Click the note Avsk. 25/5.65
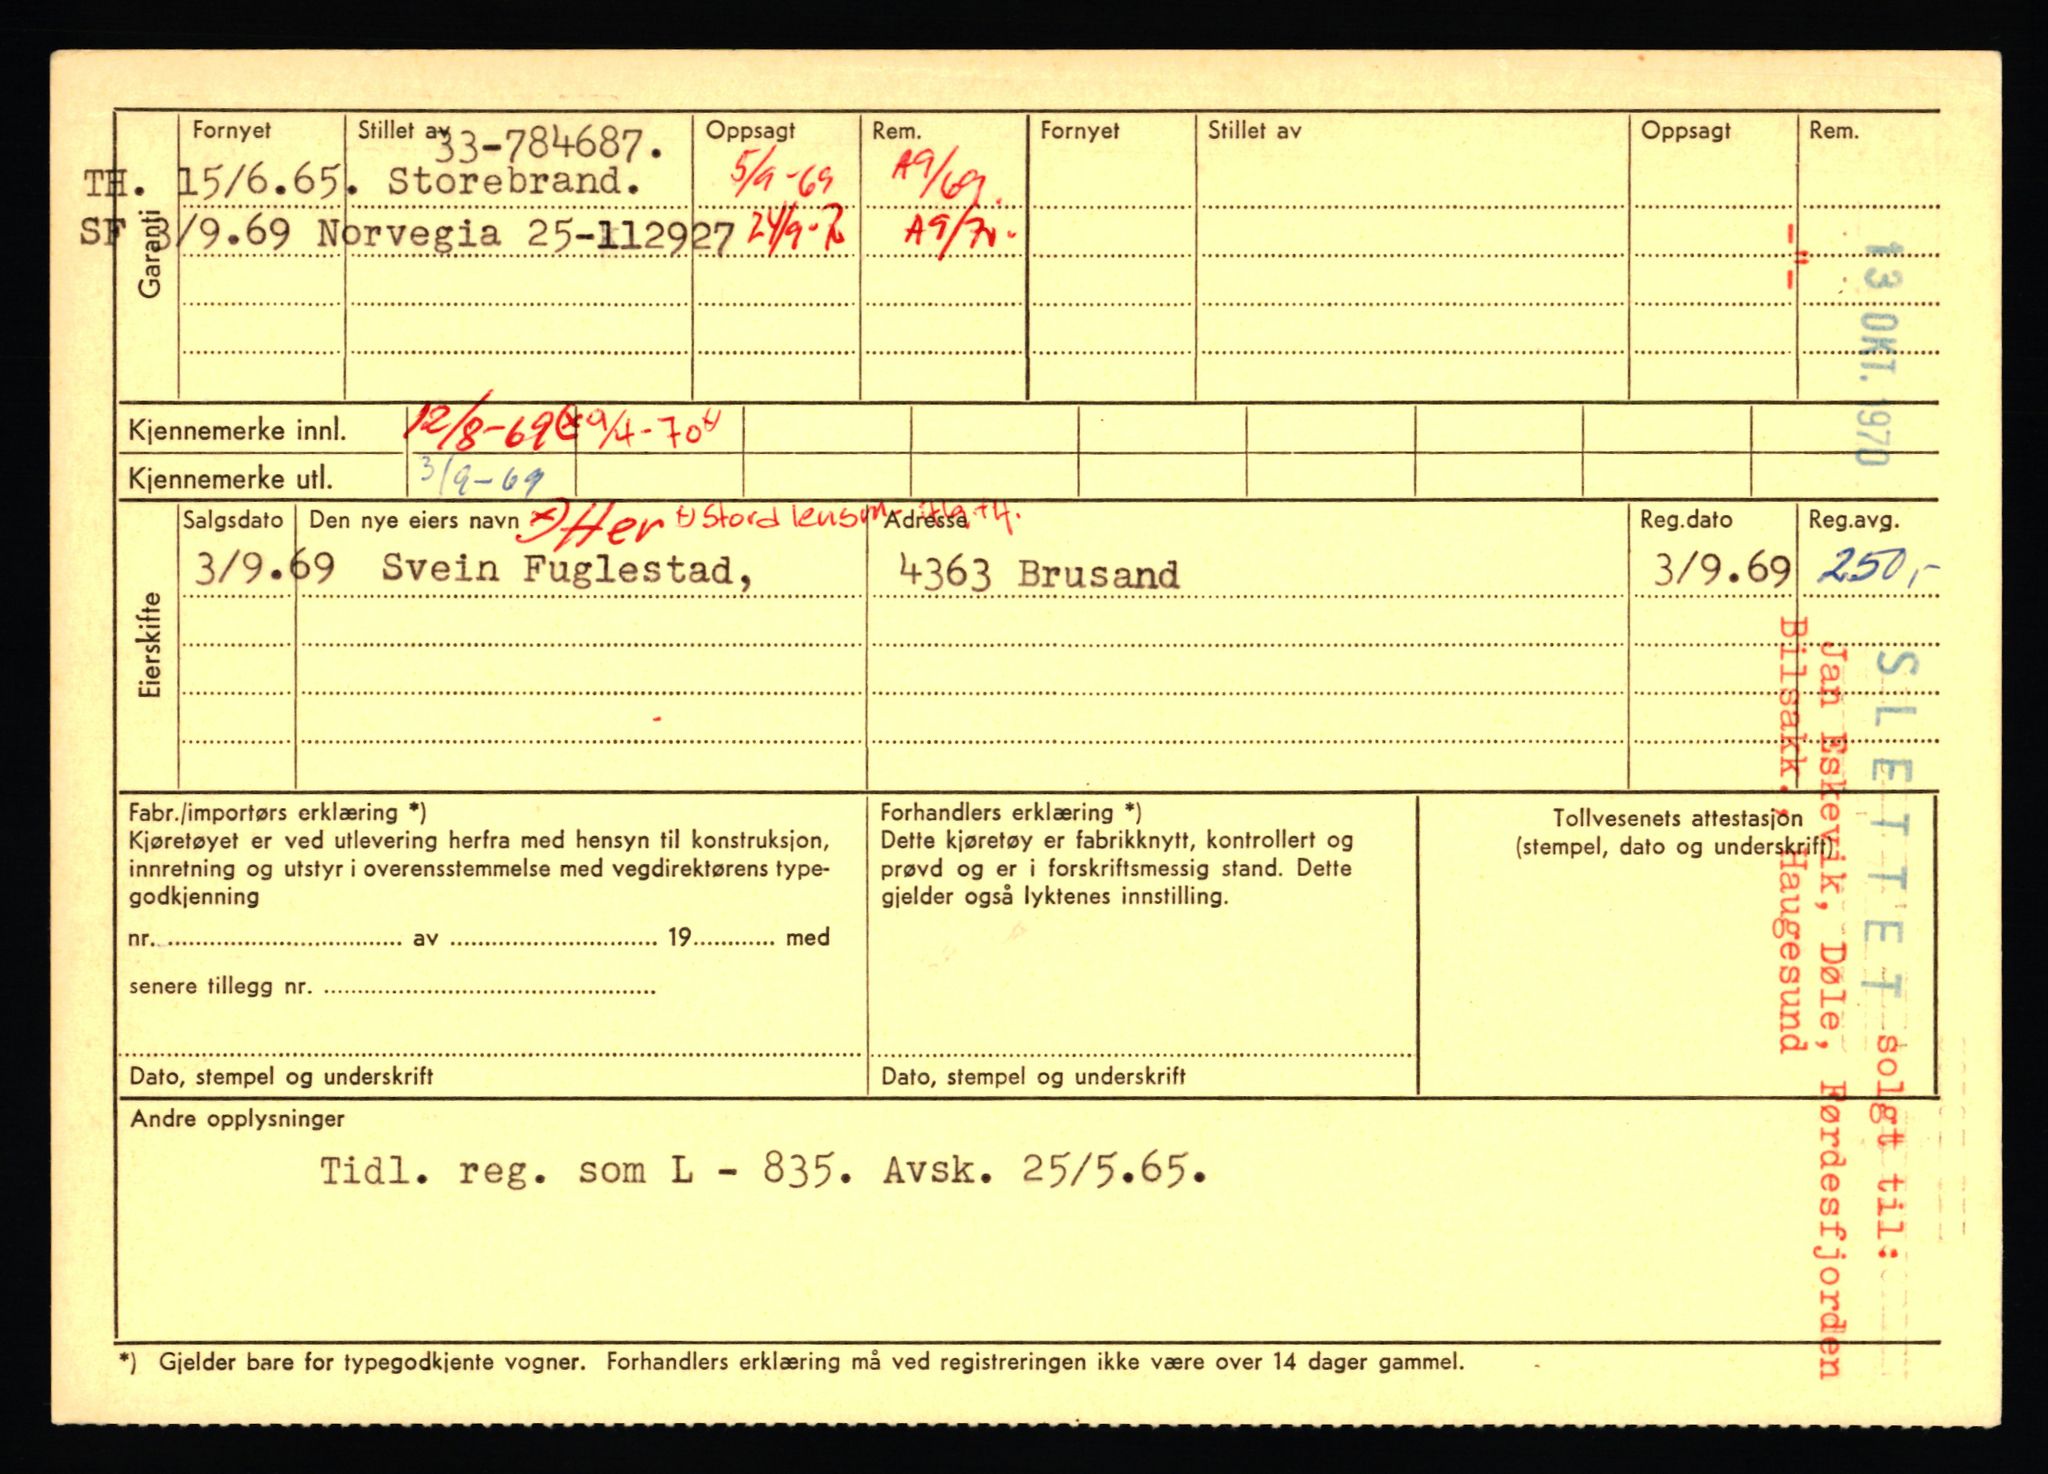Viewport: 2048px width, 1474px height. point(1044,1170)
